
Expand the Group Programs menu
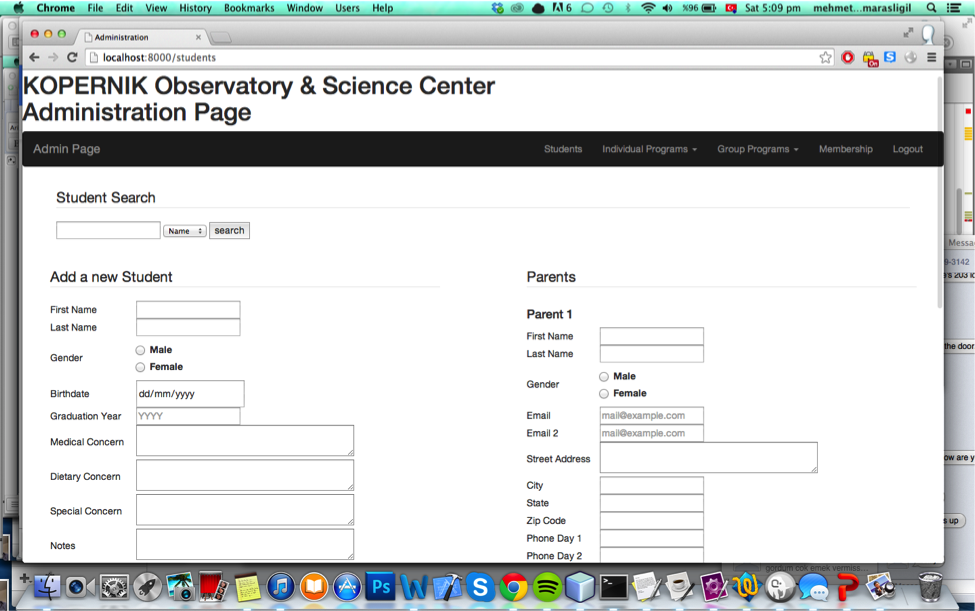click(757, 149)
